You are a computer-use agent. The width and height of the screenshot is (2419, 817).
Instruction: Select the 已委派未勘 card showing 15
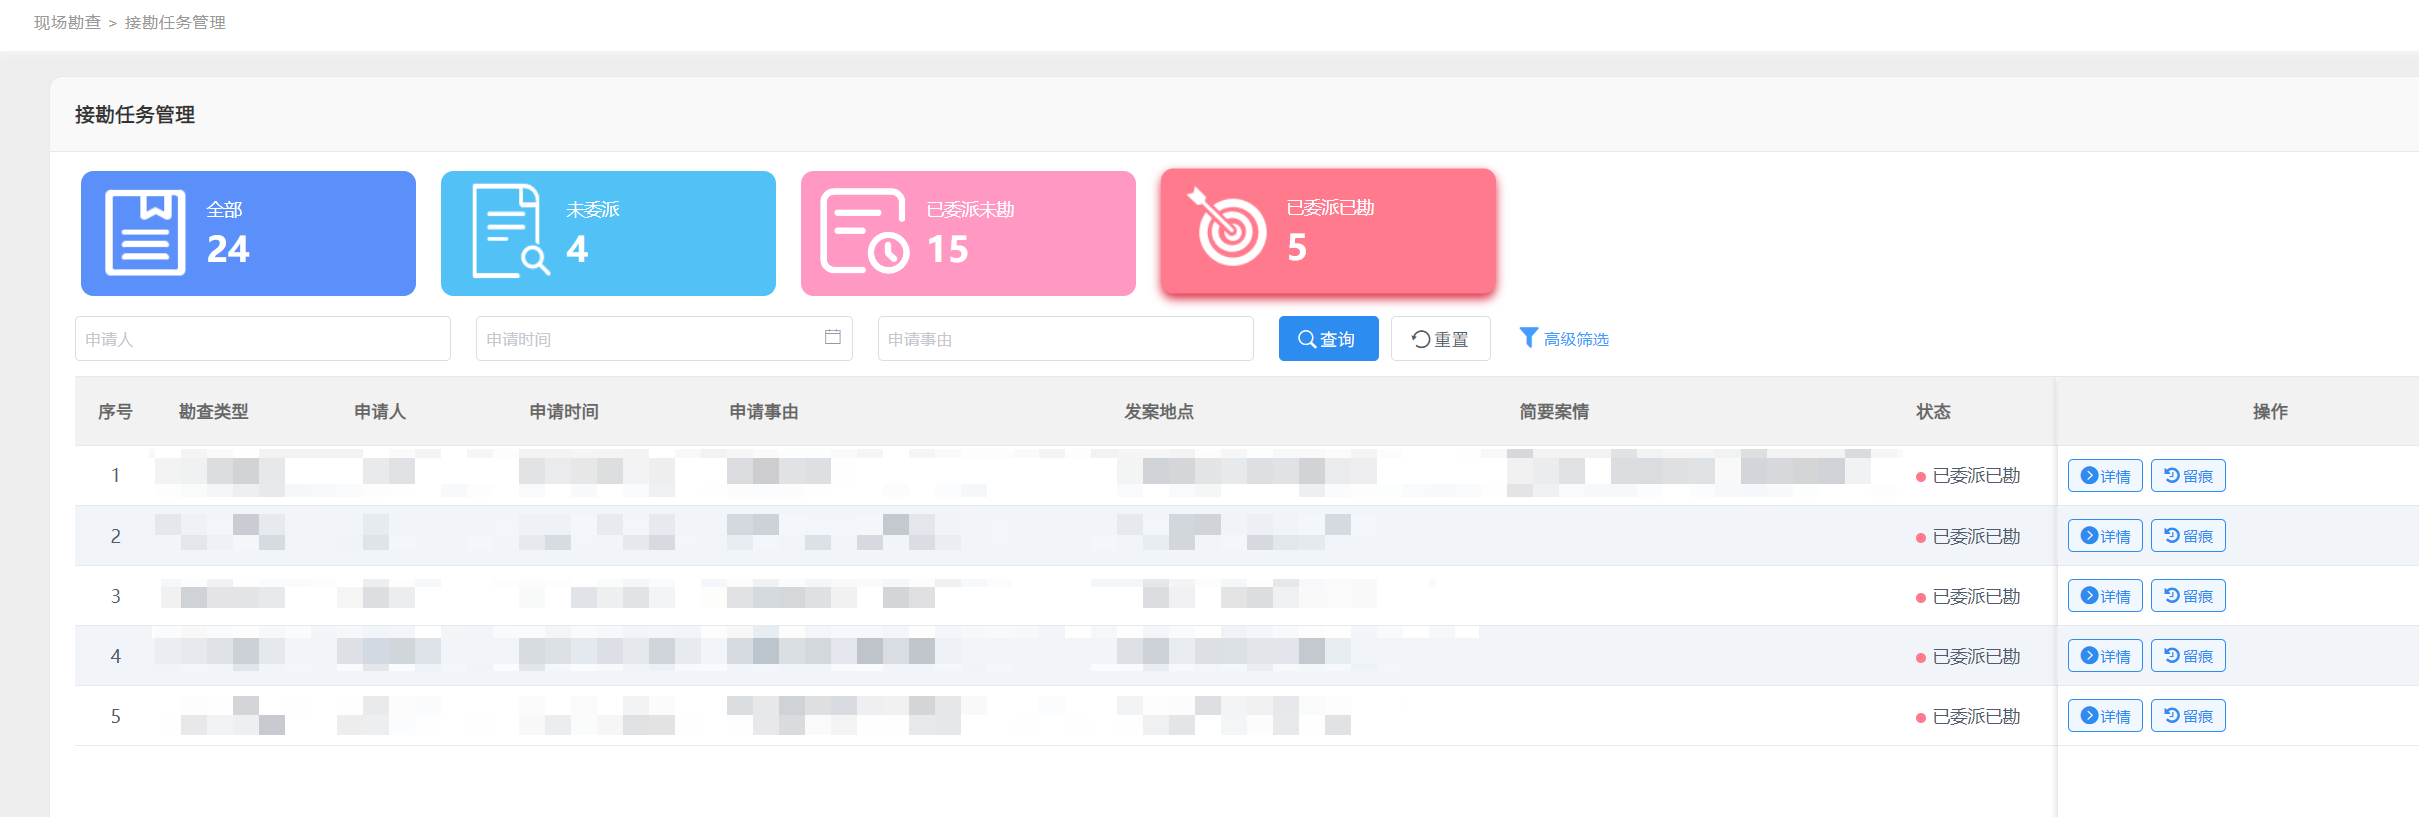[968, 233]
